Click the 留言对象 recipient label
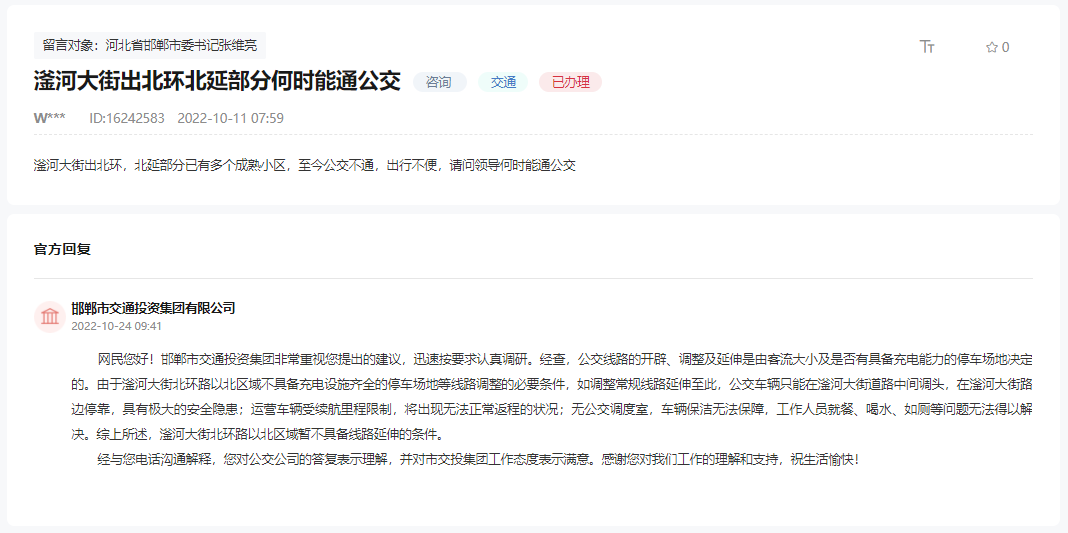This screenshot has width=1068, height=533. (x=150, y=46)
